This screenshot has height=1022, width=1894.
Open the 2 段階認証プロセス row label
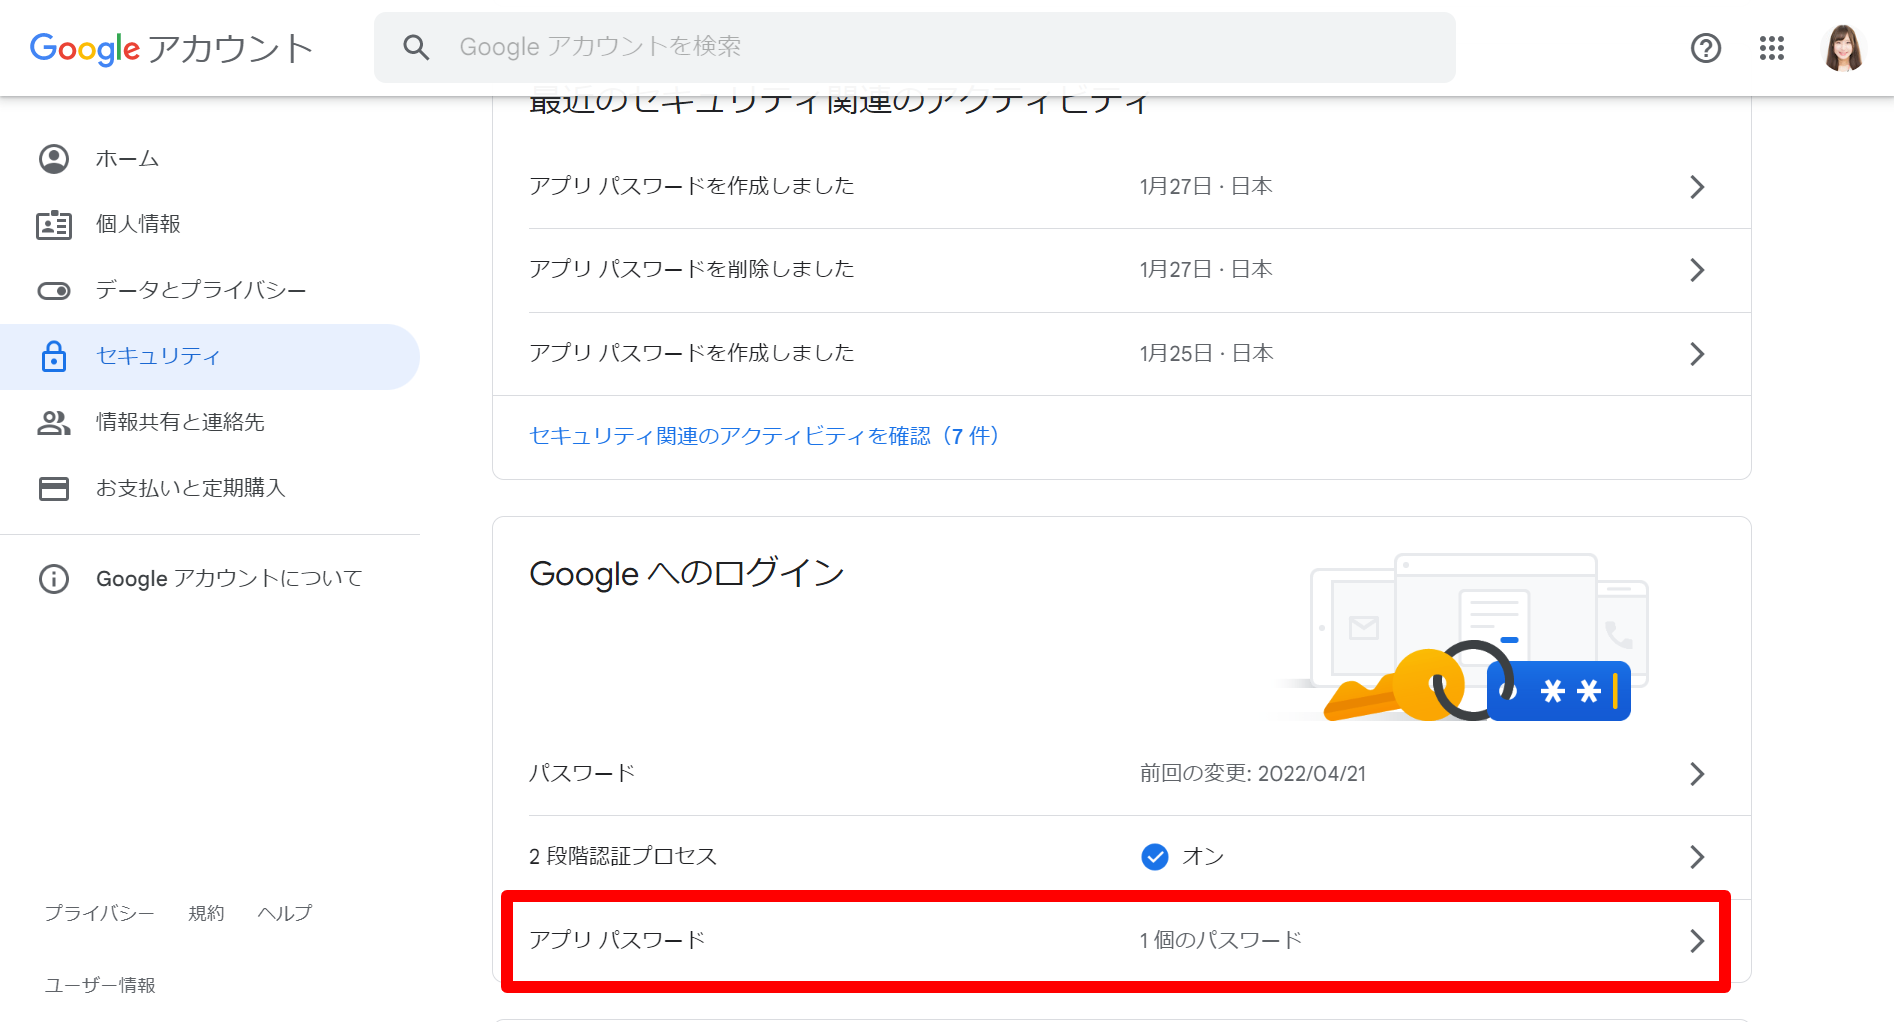[623, 857]
